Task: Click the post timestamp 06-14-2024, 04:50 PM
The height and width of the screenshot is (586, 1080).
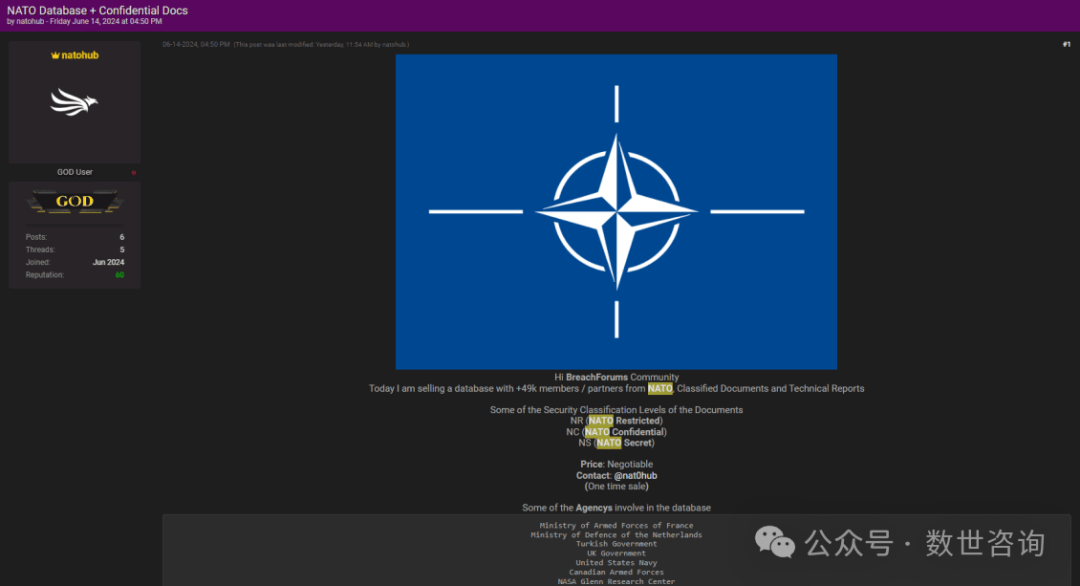Action: (196, 44)
